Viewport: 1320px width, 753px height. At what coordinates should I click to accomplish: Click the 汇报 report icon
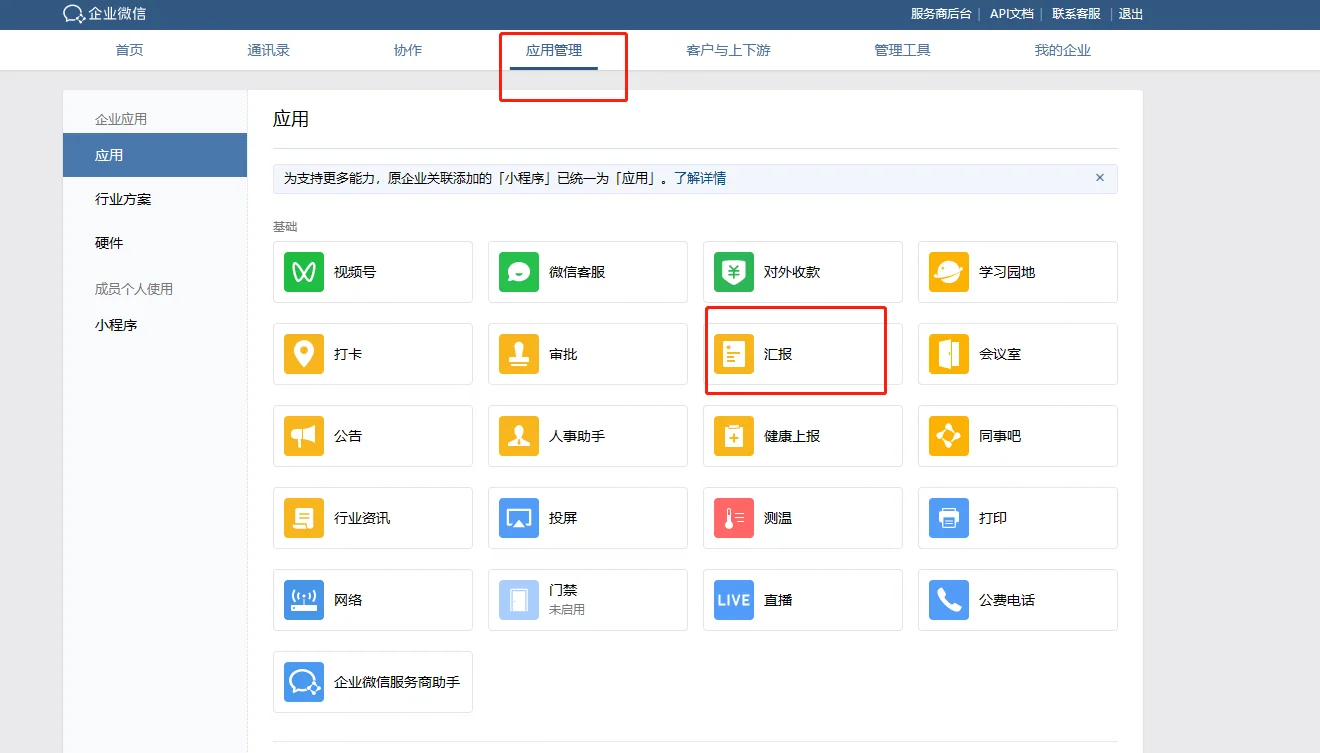734,354
